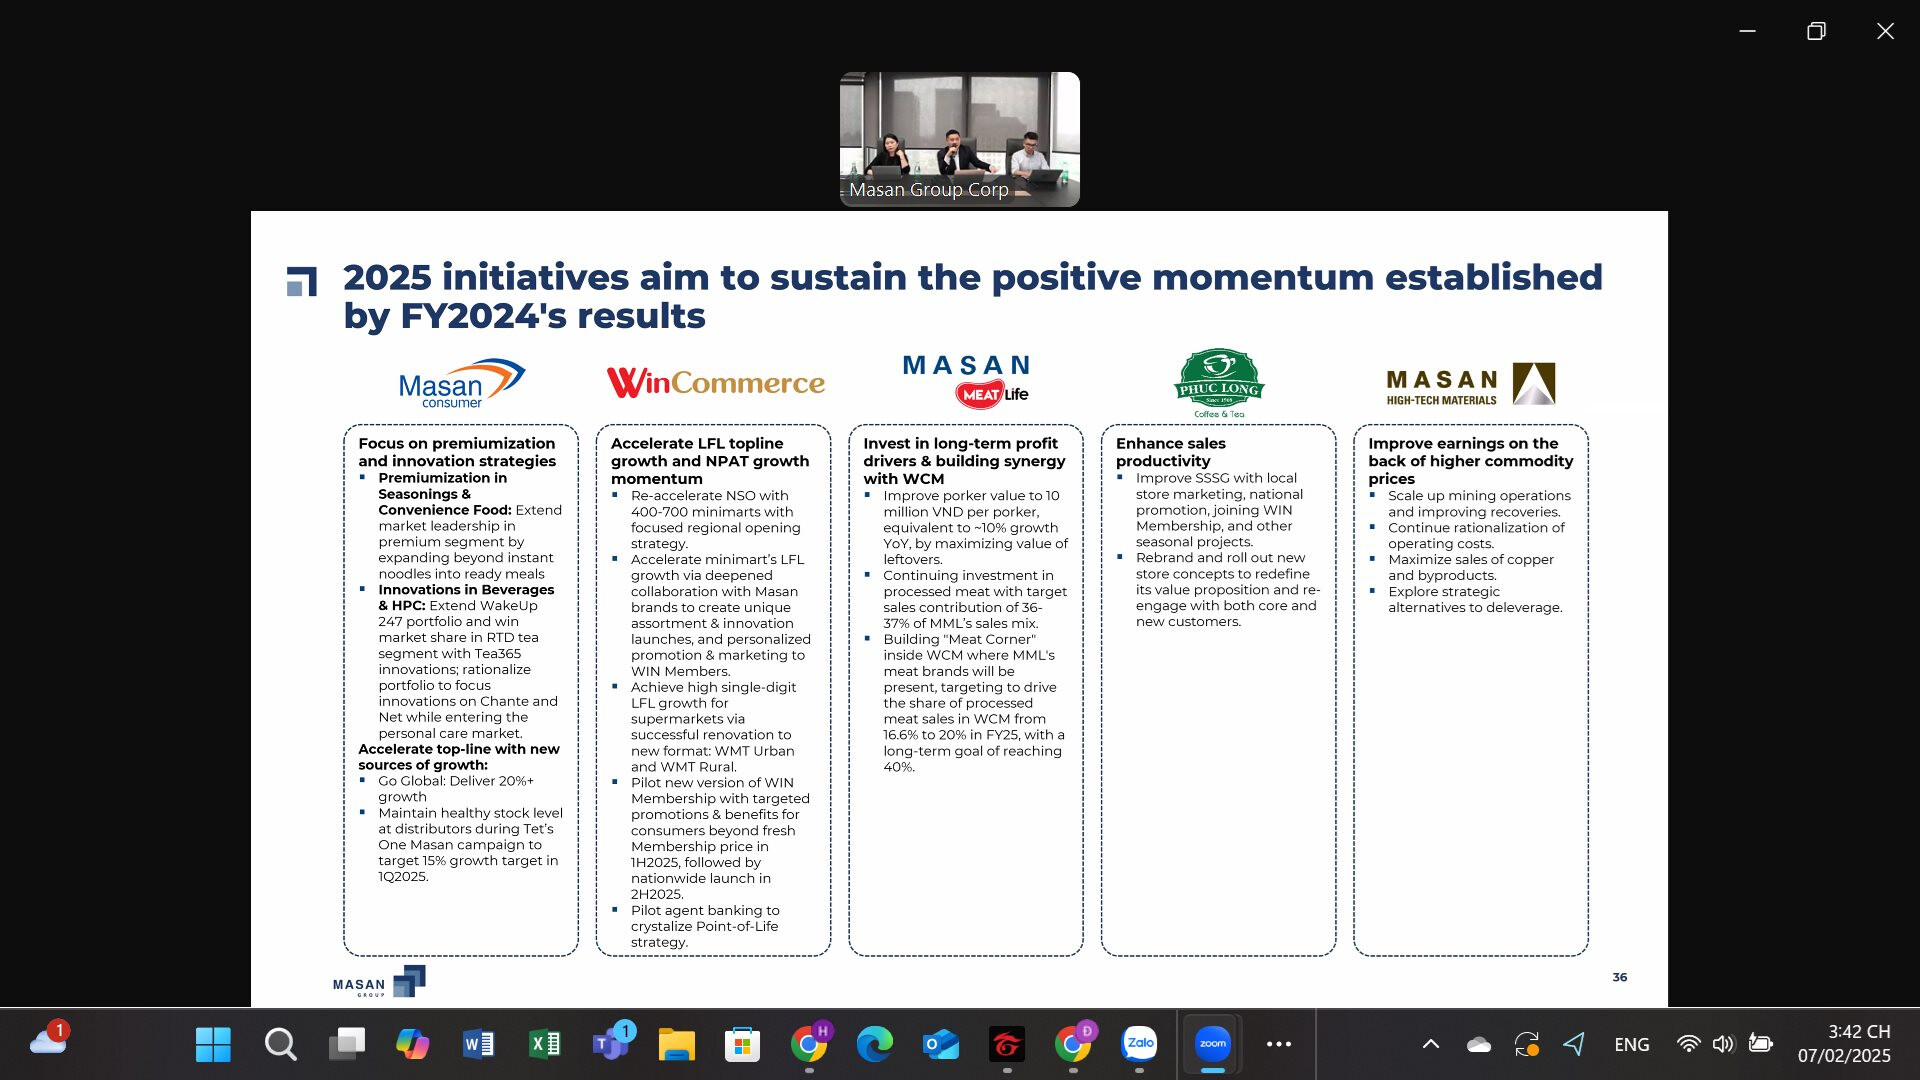Click the Masan Group Corp video thumbnail
This screenshot has width=1920, height=1080.
[959, 138]
